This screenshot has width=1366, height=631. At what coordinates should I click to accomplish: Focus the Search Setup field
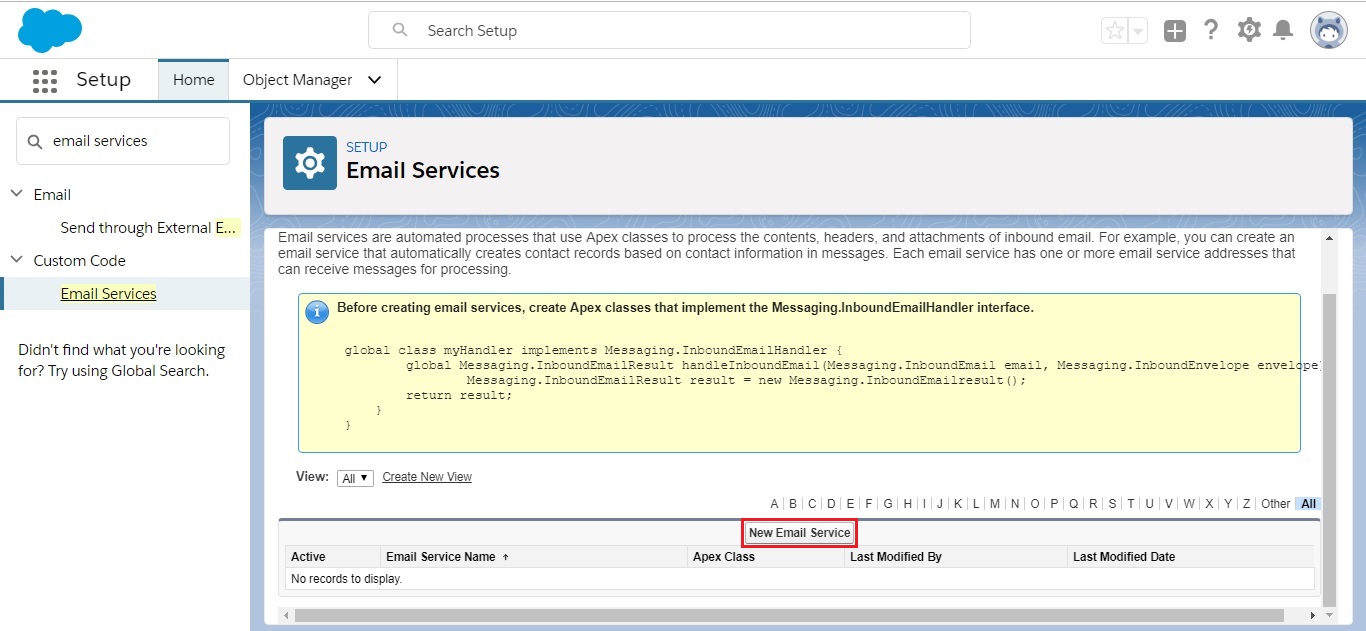pos(669,30)
